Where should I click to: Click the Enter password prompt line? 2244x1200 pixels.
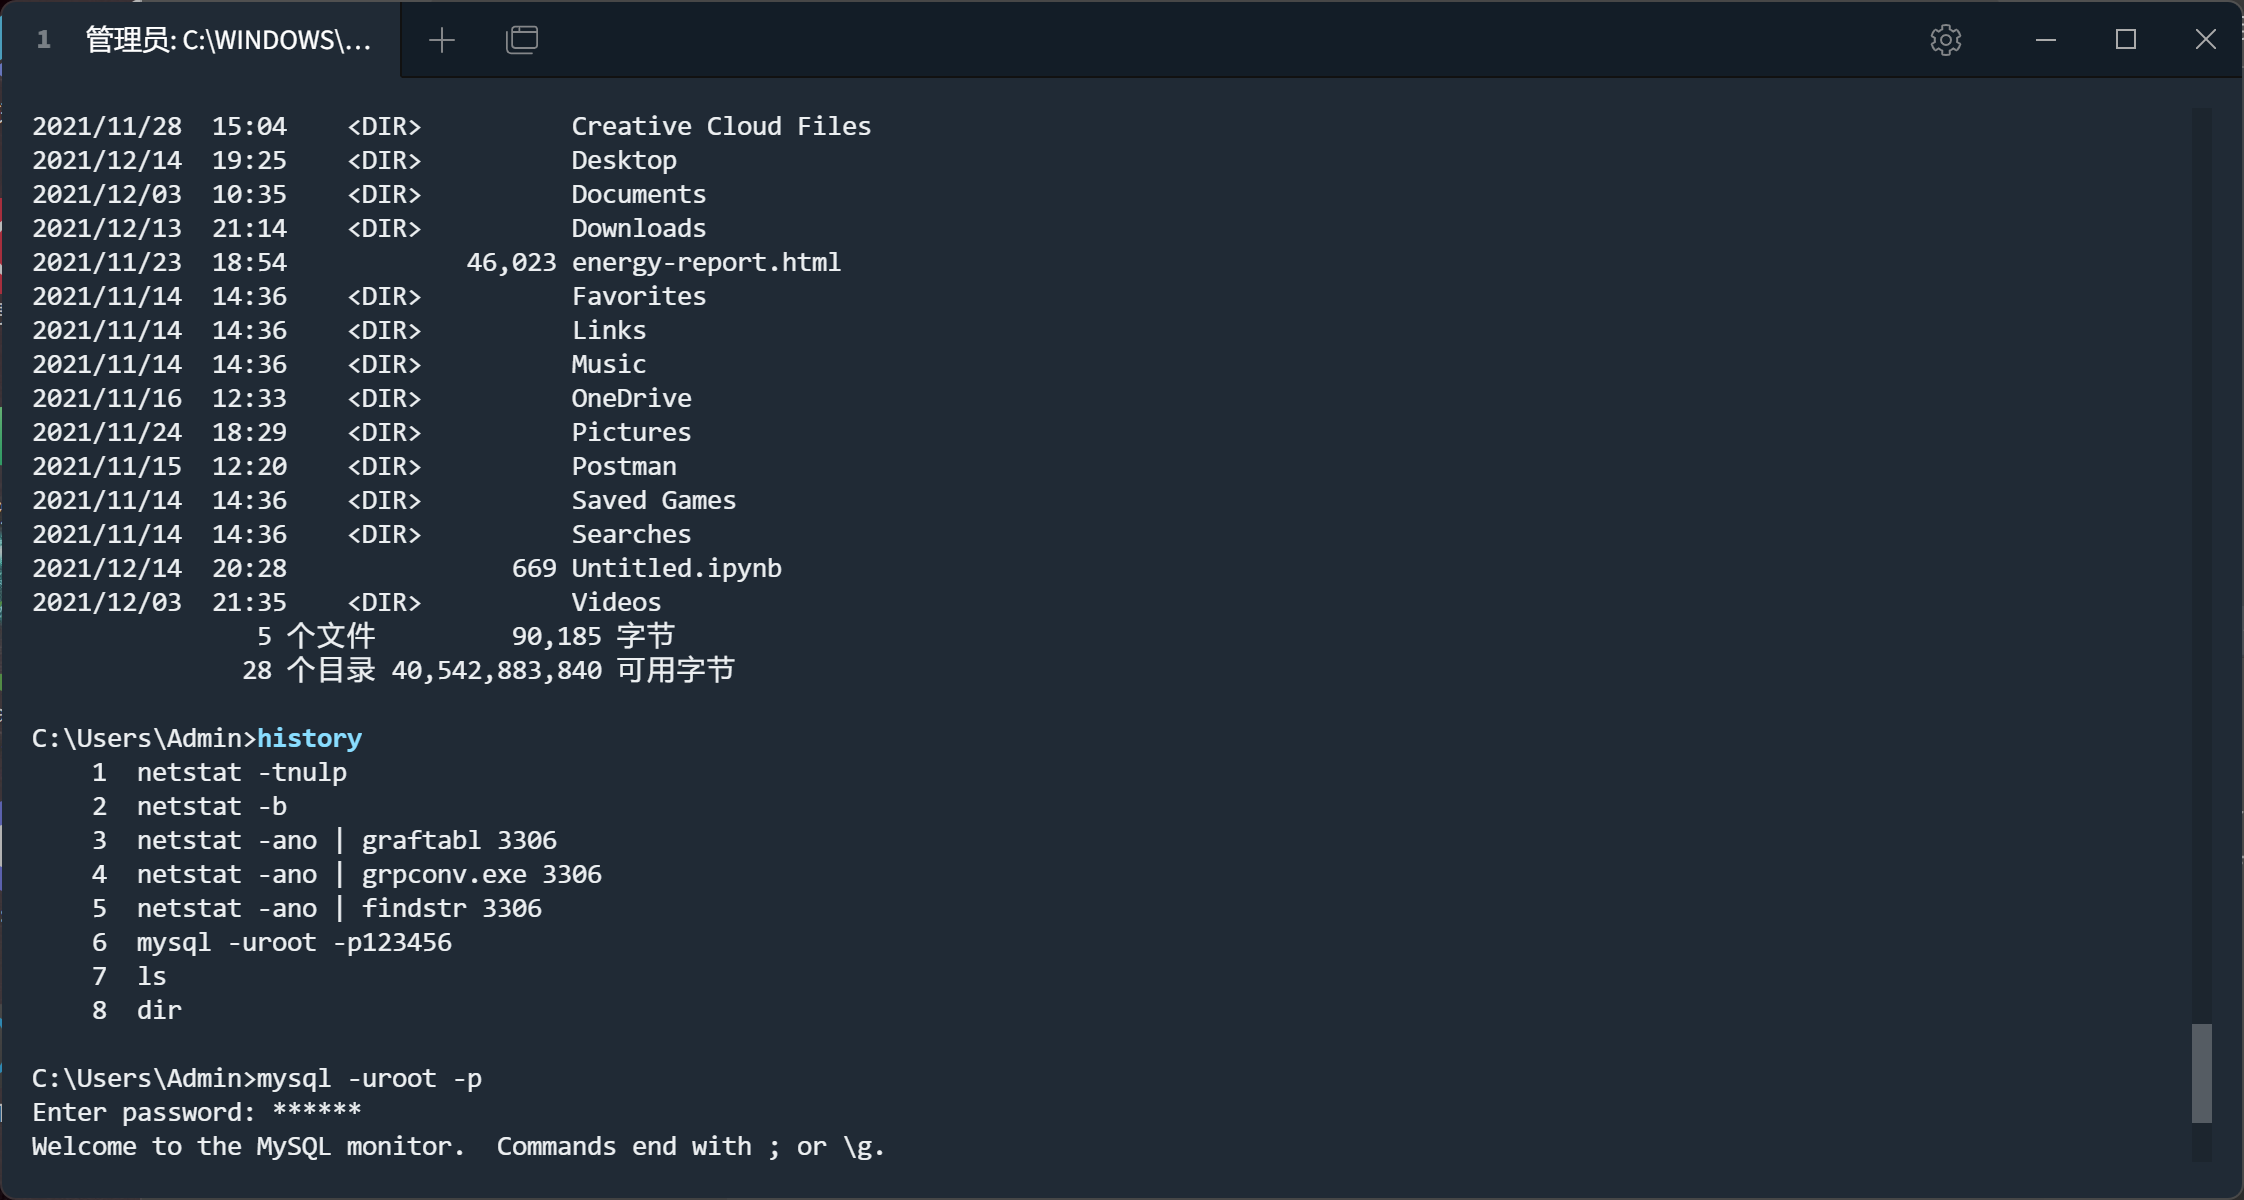click(196, 1111)
